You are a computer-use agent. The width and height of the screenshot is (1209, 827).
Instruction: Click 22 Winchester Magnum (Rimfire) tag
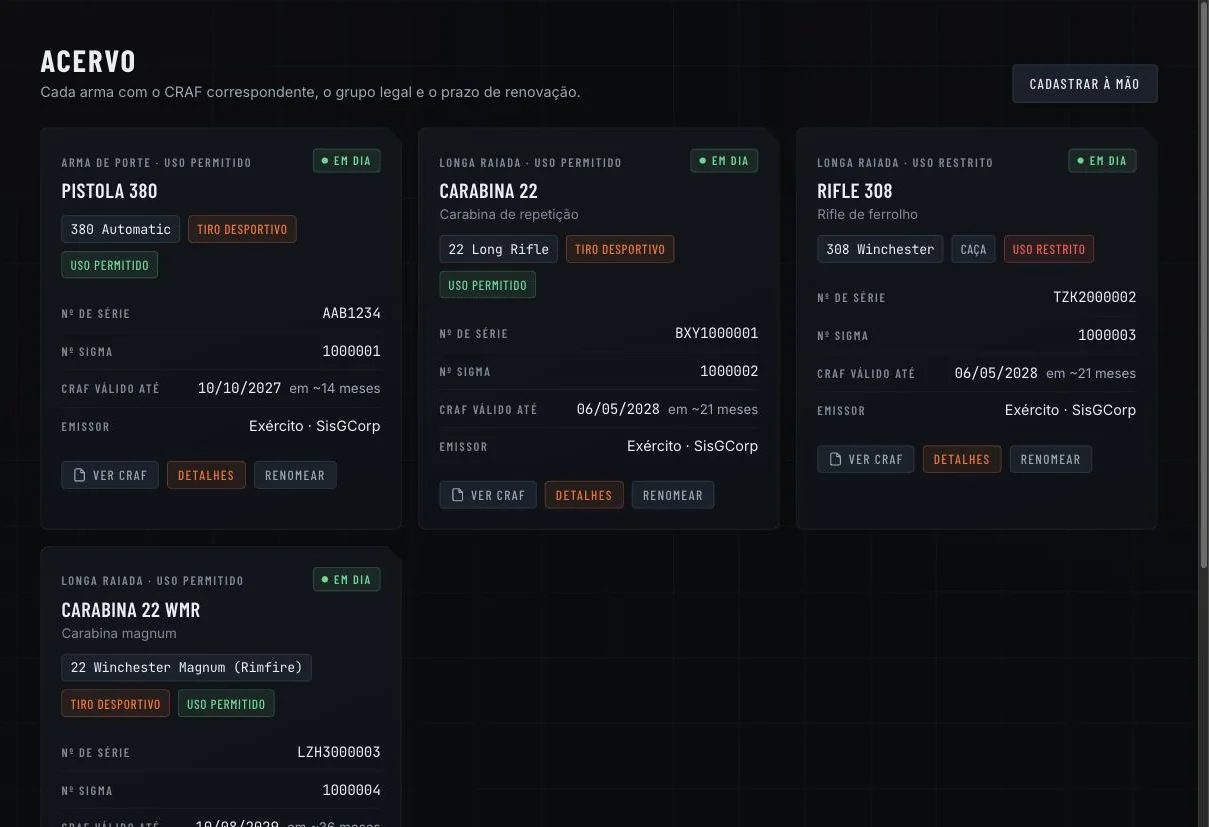pos(186,667)
